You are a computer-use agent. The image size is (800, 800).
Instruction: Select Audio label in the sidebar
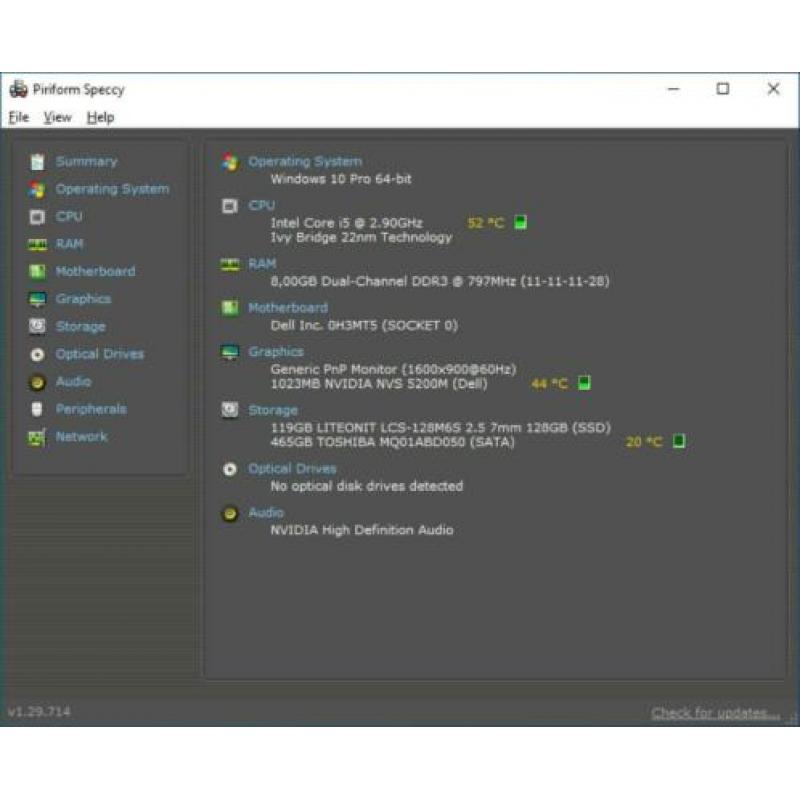tap(73, 382)
